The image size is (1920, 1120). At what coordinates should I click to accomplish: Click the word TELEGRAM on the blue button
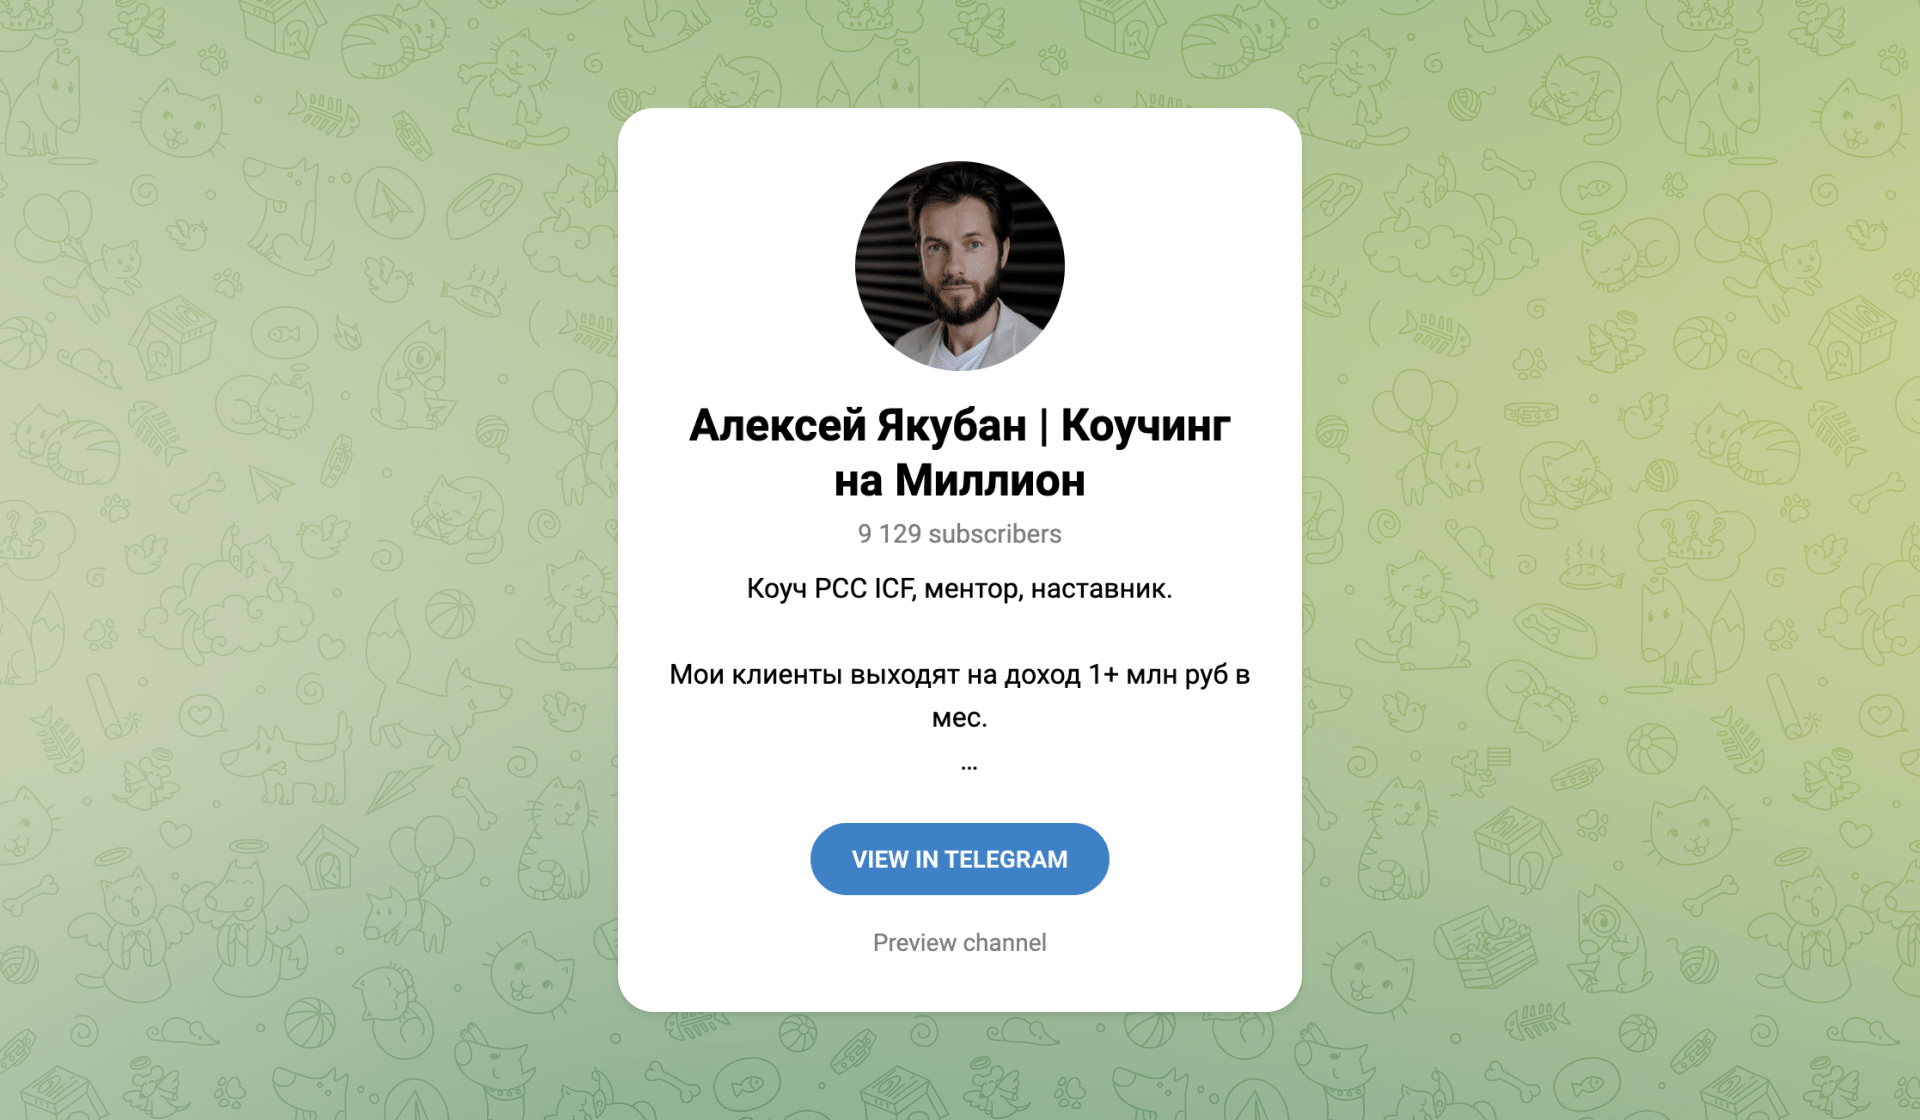tap(1006, 859)
